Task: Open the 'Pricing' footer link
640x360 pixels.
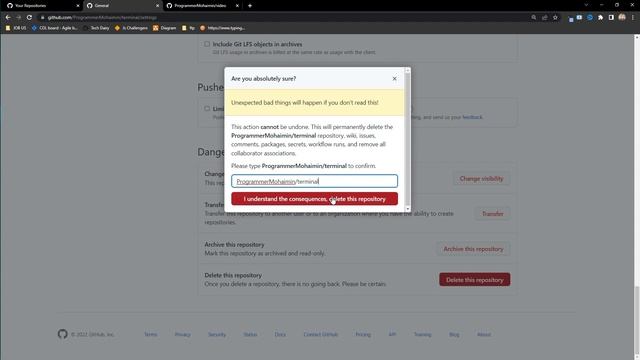Action: coord(363,334)
